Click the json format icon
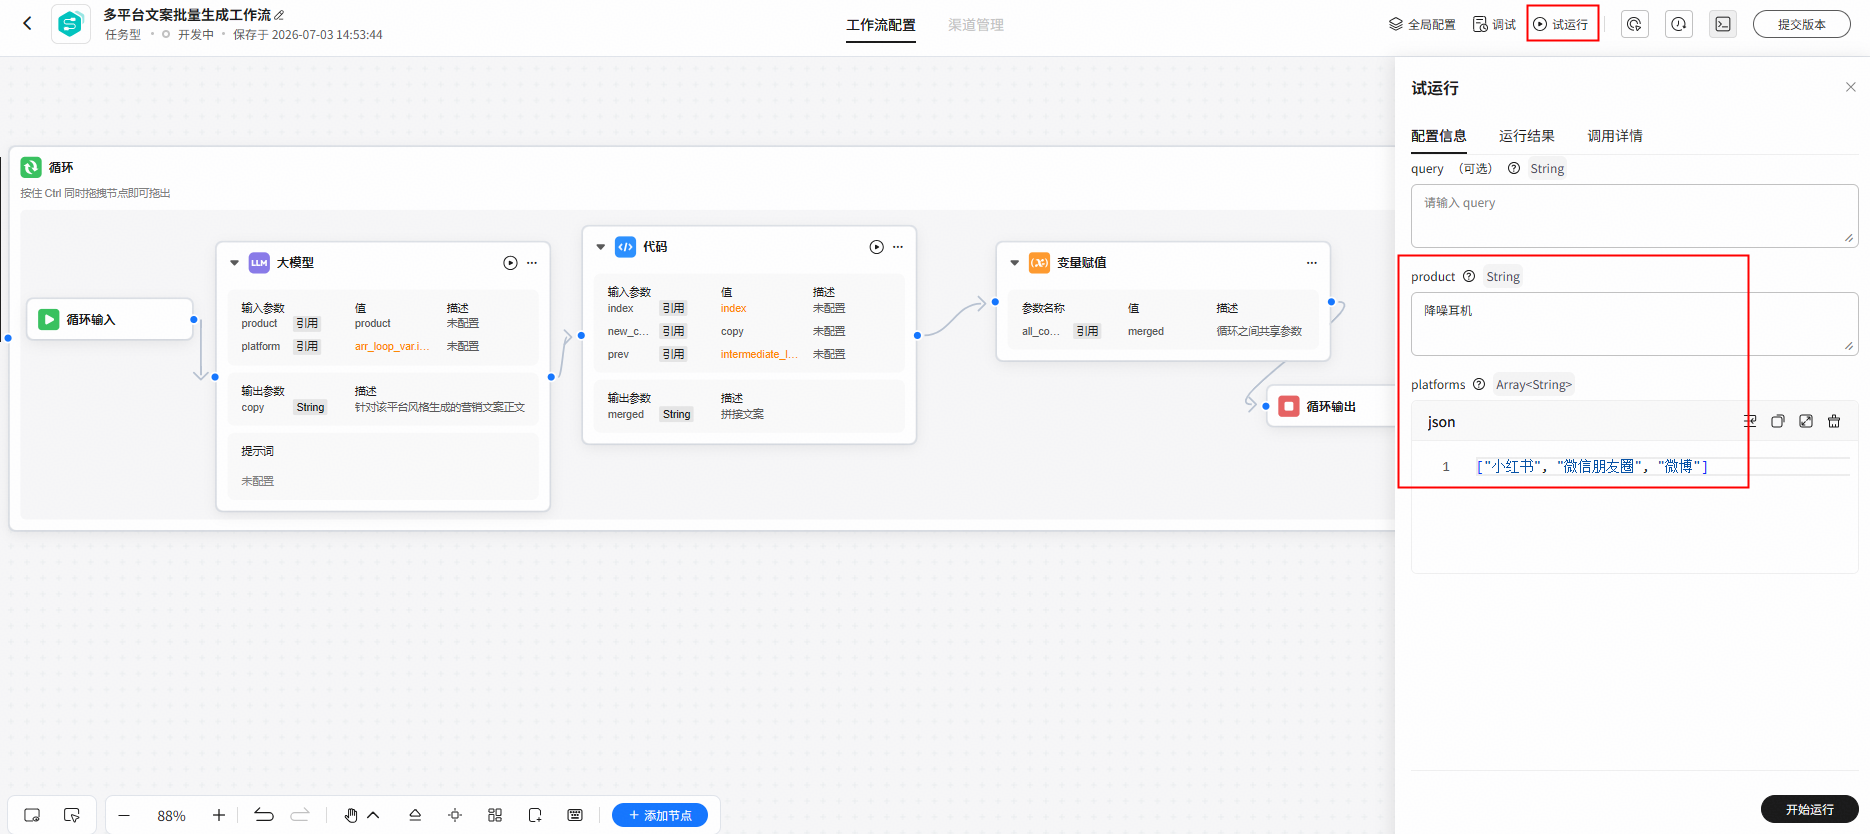 (x=1750, y=421)
